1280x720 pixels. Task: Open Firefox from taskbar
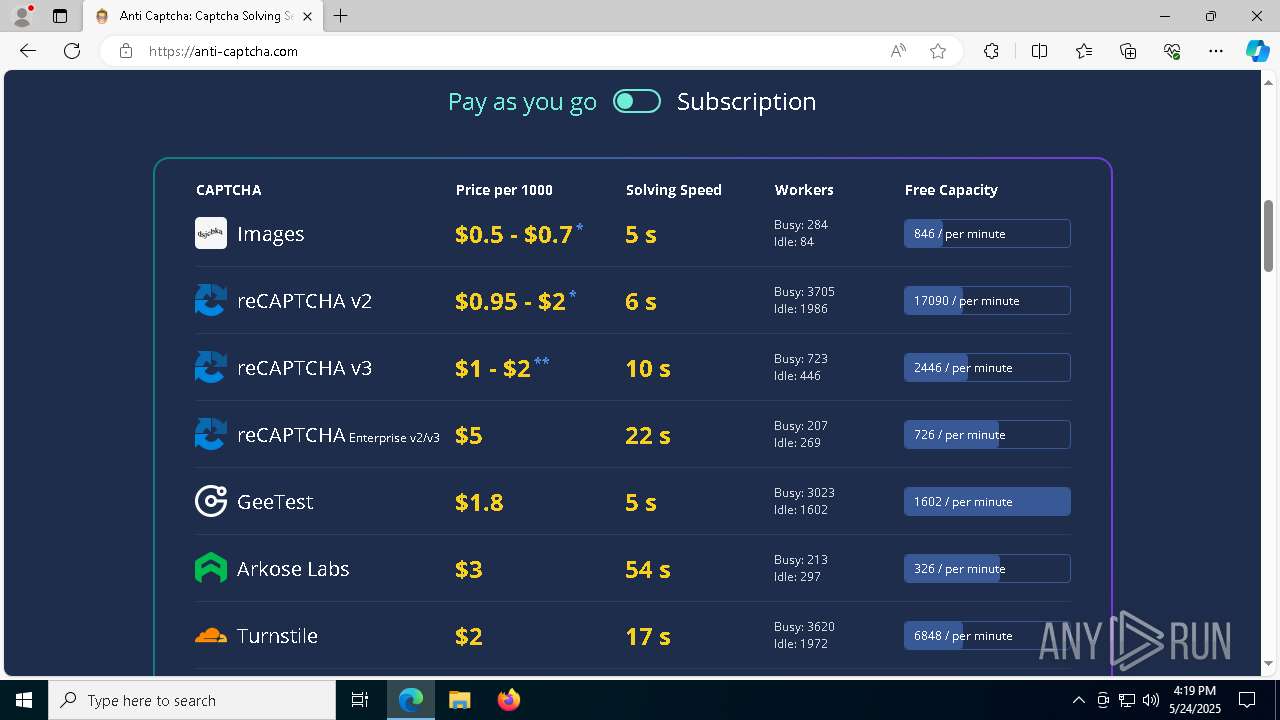tap(509, 700)
